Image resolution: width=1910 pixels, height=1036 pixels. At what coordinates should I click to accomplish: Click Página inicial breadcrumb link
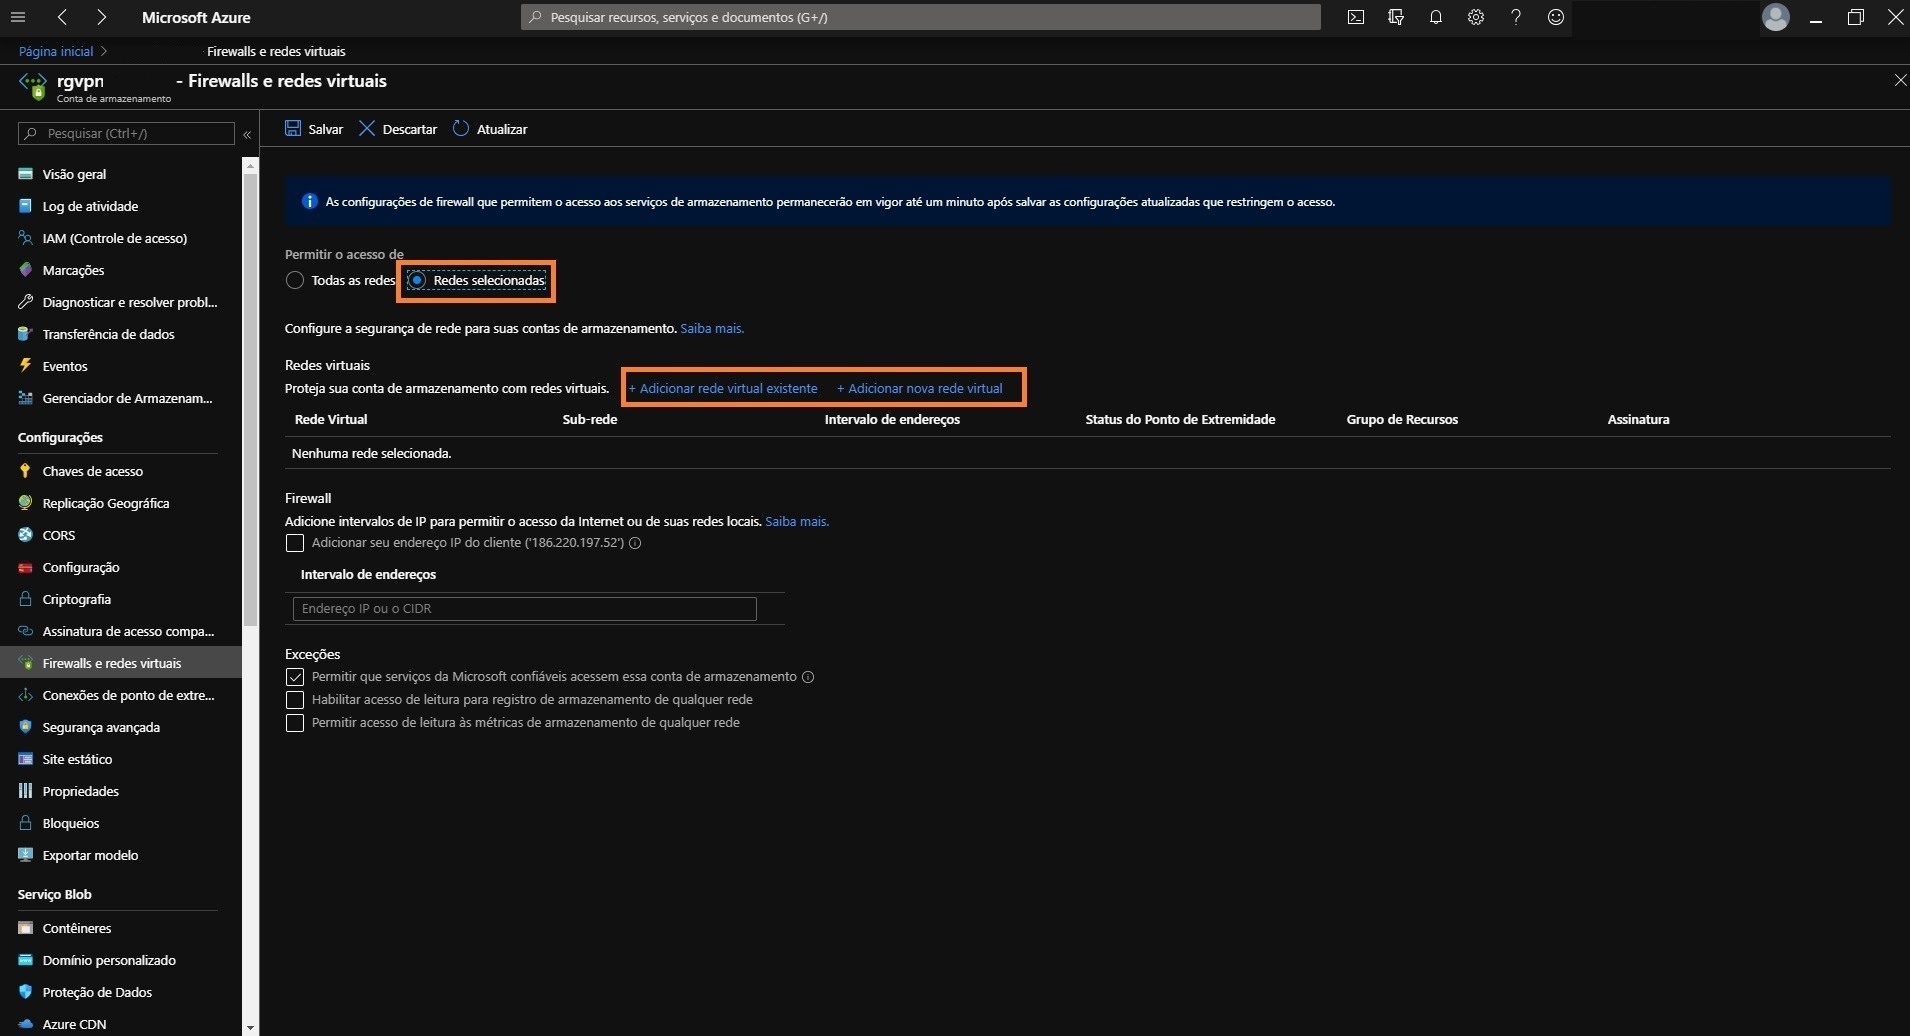(x=56, y=51)
